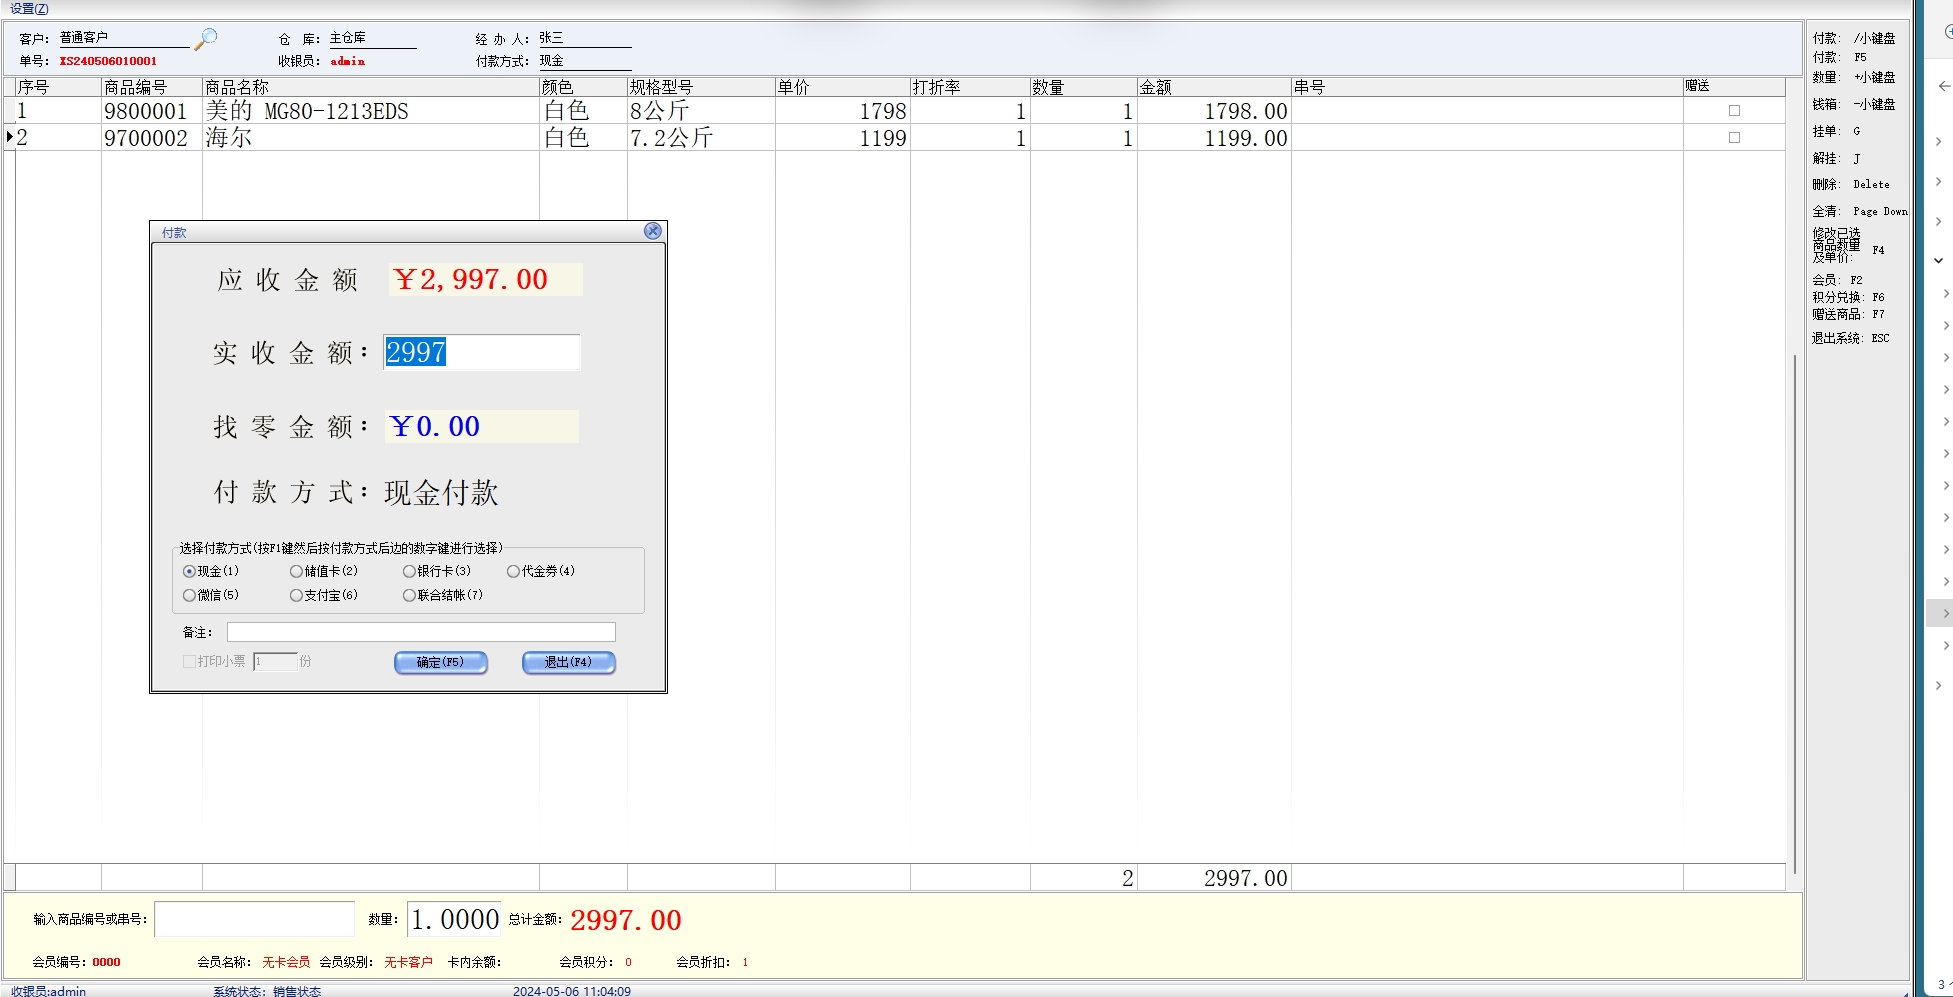The image size is (1953, 997).
Task: Tick 赠送 checkbox for 海尔 row
Action: [1734, 138]
